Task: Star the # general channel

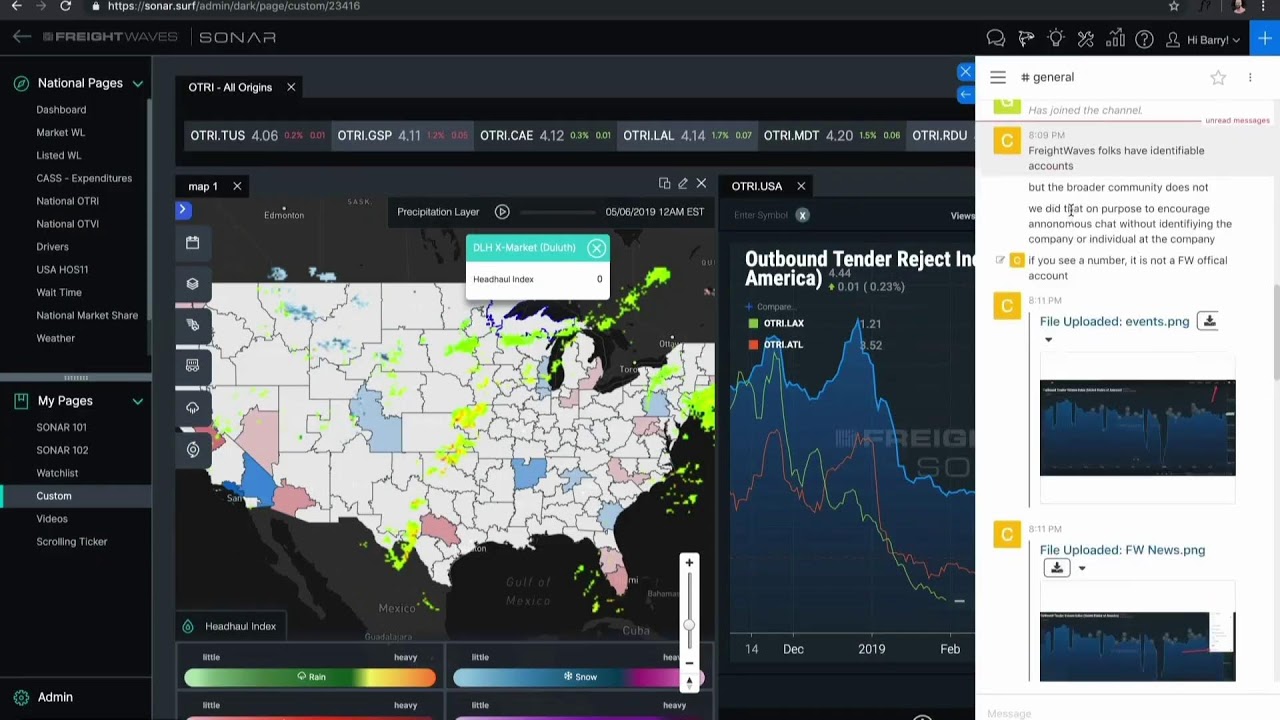Action: [x=1218, y=77]
